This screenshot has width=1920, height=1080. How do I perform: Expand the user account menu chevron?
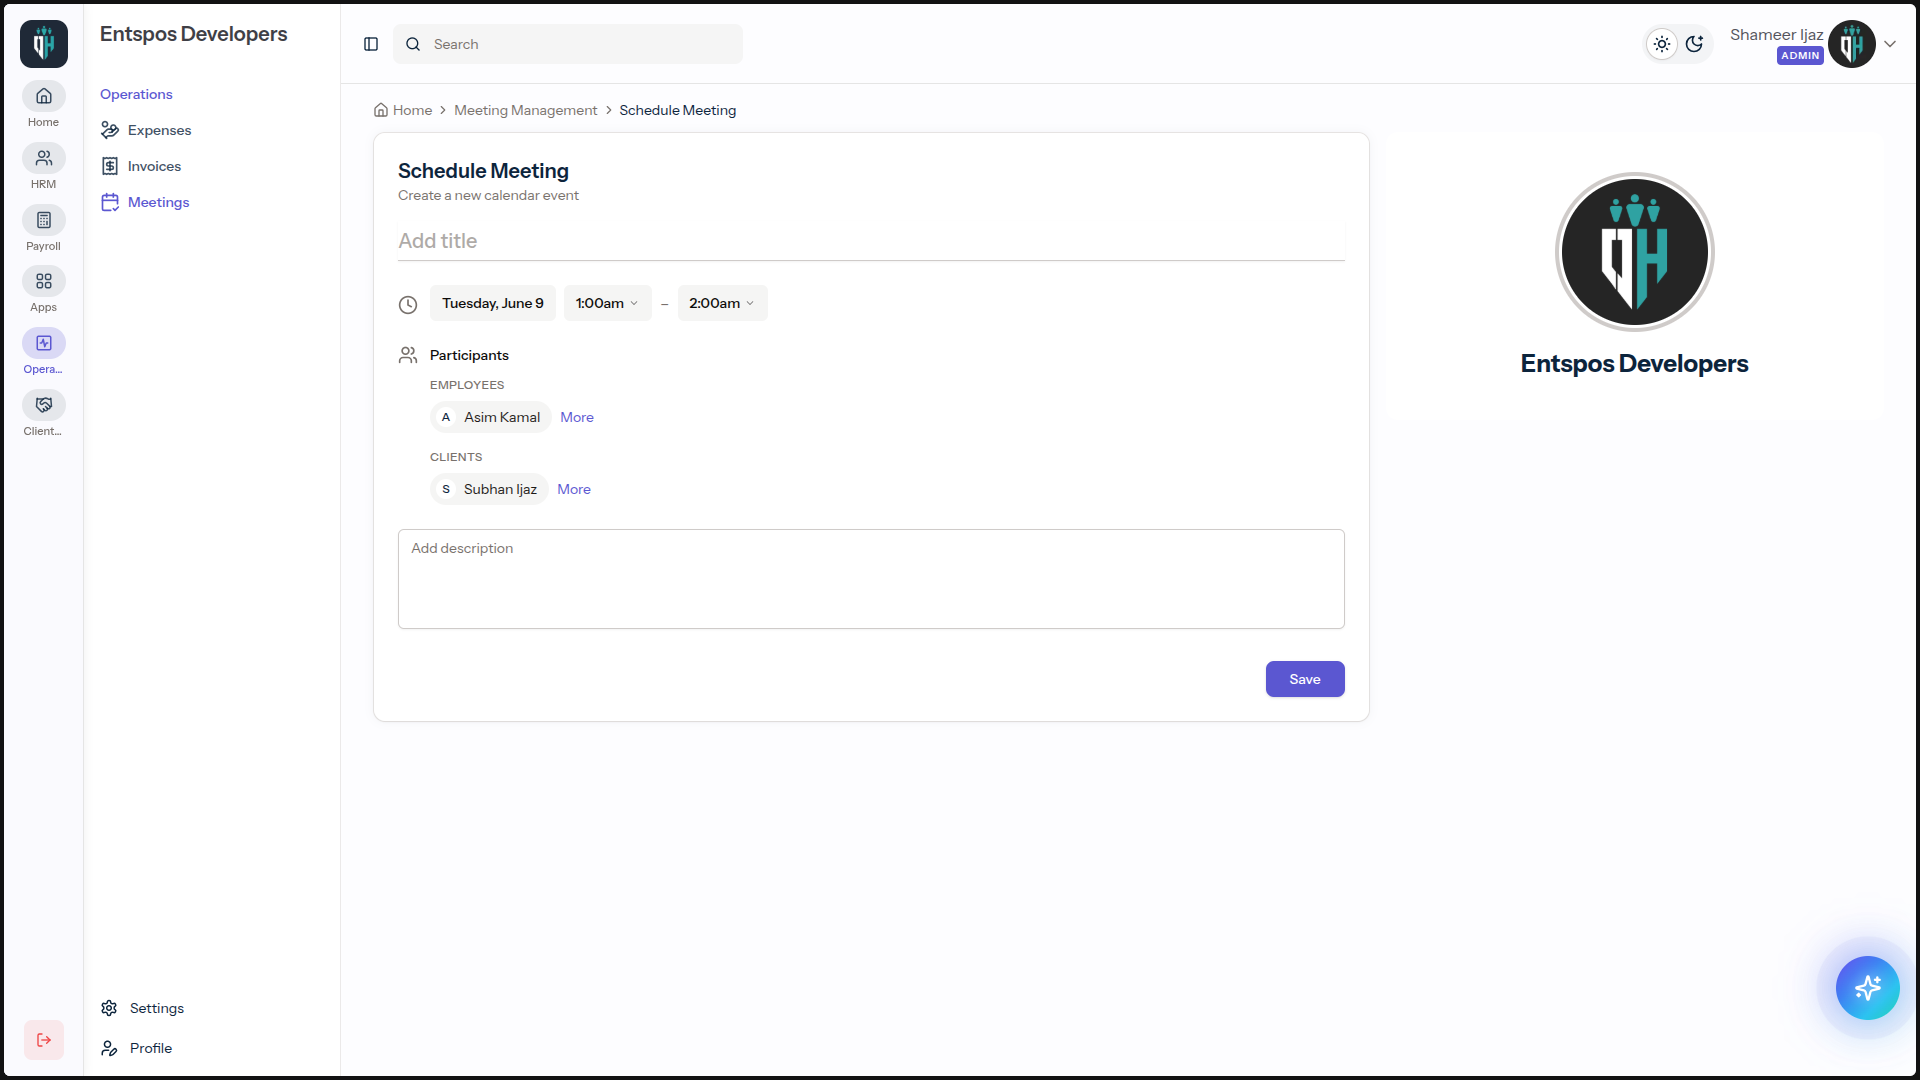coord(1890,44)
